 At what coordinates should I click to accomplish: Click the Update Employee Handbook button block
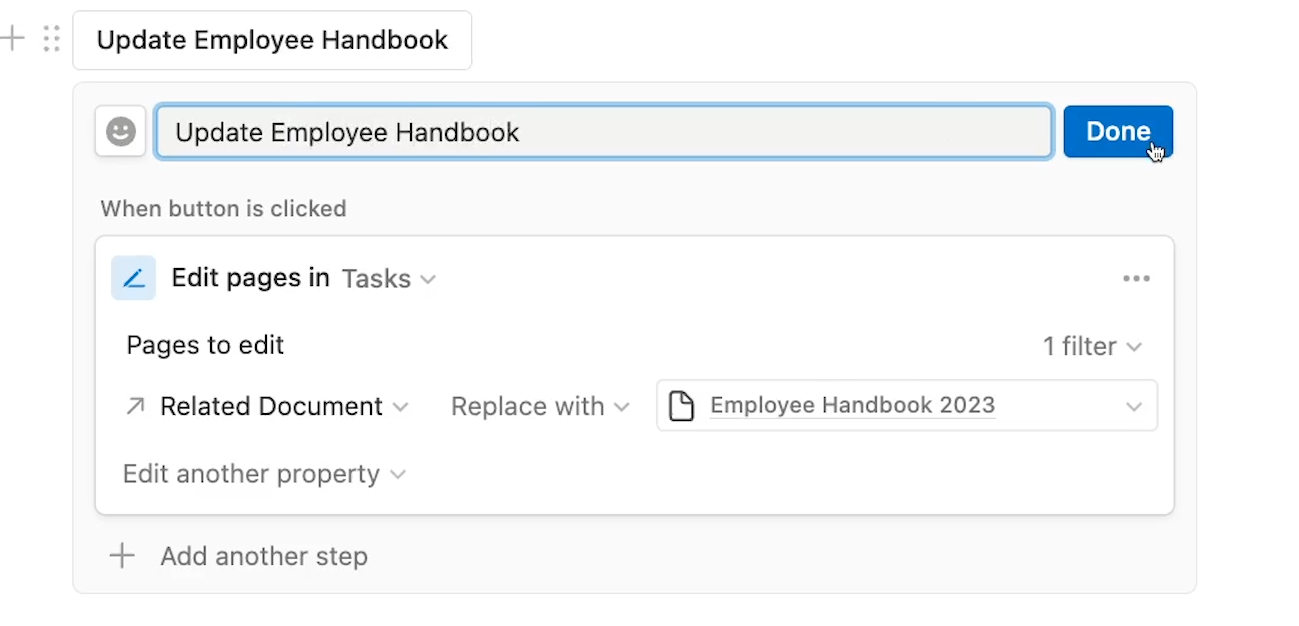272,40
